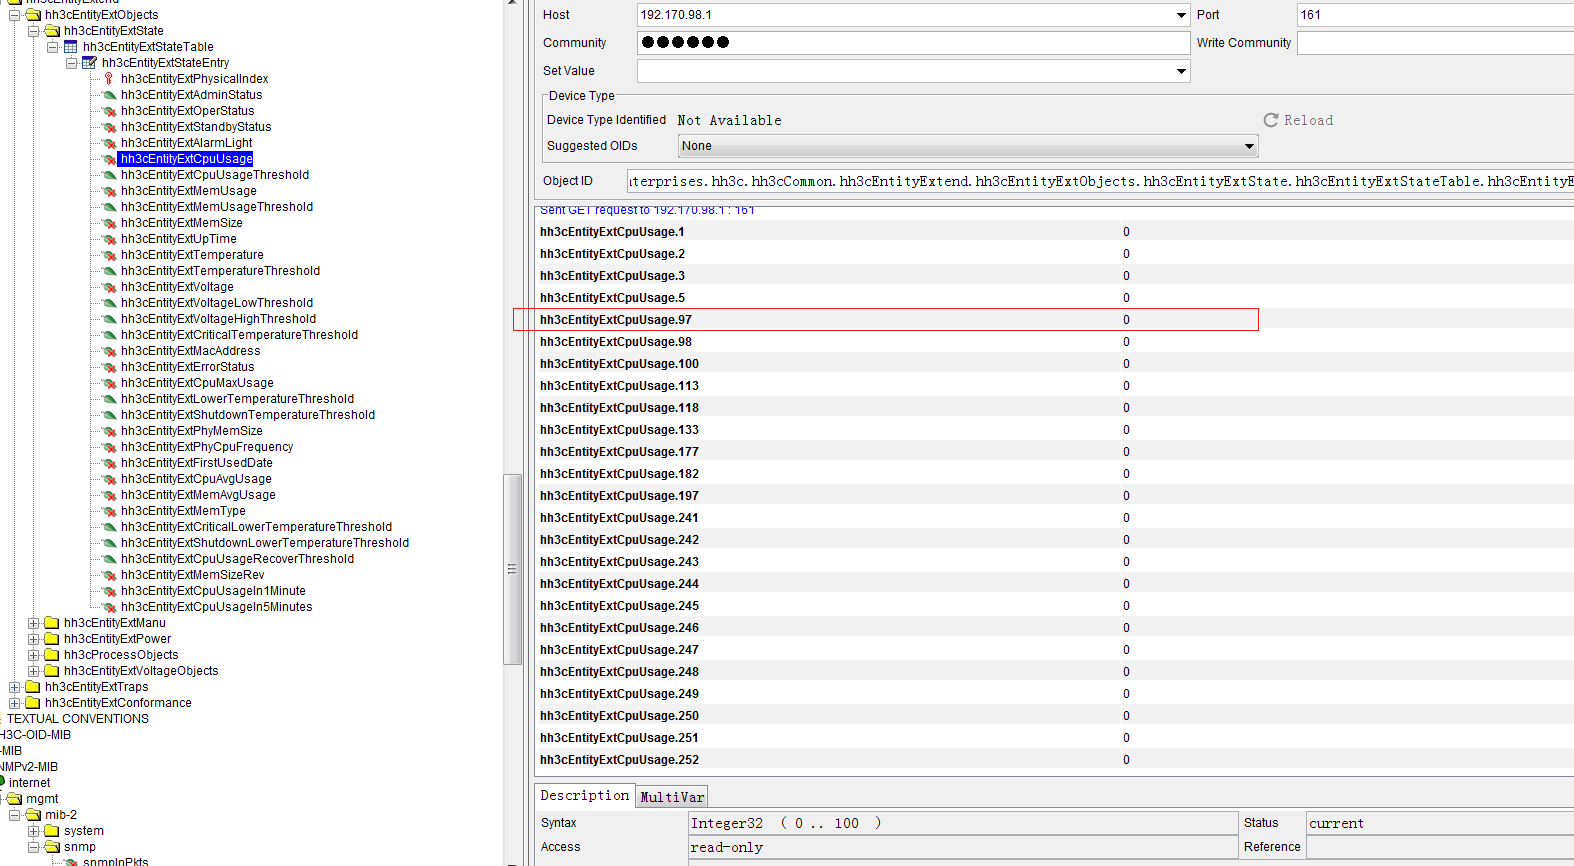Collapse the hh3cEntityExtState tree node
The image size is (1574, 866).
click(34, 31)
